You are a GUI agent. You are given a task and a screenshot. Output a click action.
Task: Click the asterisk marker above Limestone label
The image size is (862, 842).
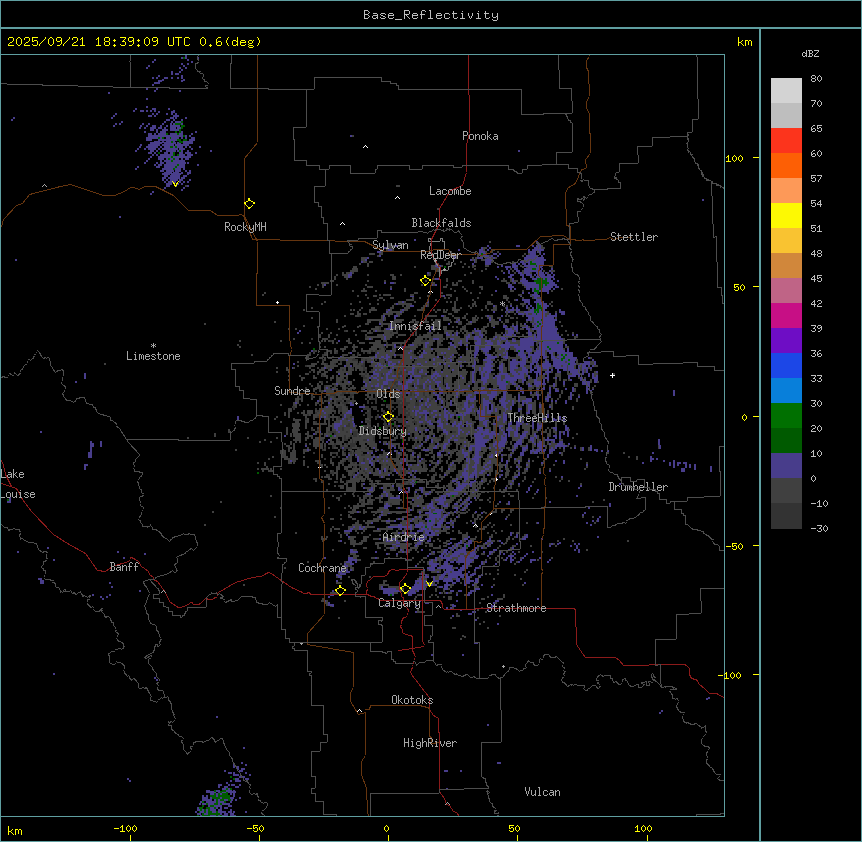(x=153, y=345)
